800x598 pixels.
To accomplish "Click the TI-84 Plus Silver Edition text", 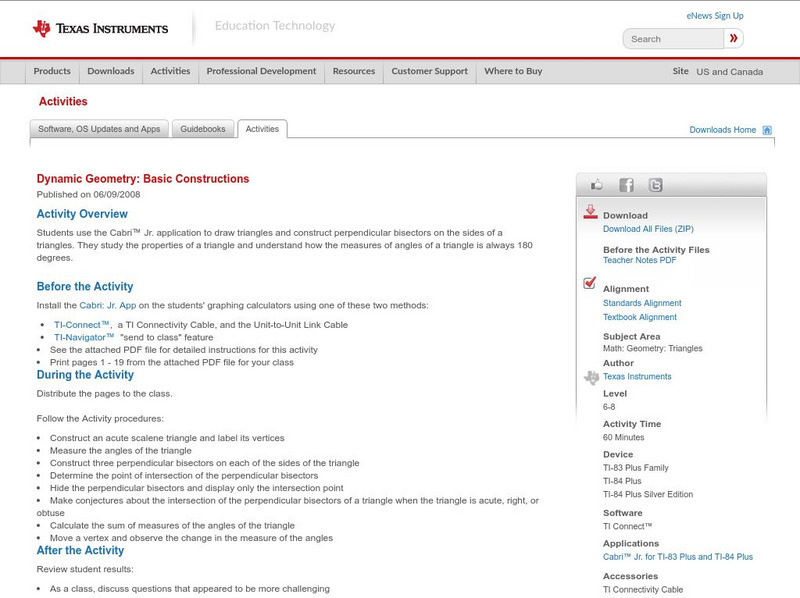I will point(648,494).
